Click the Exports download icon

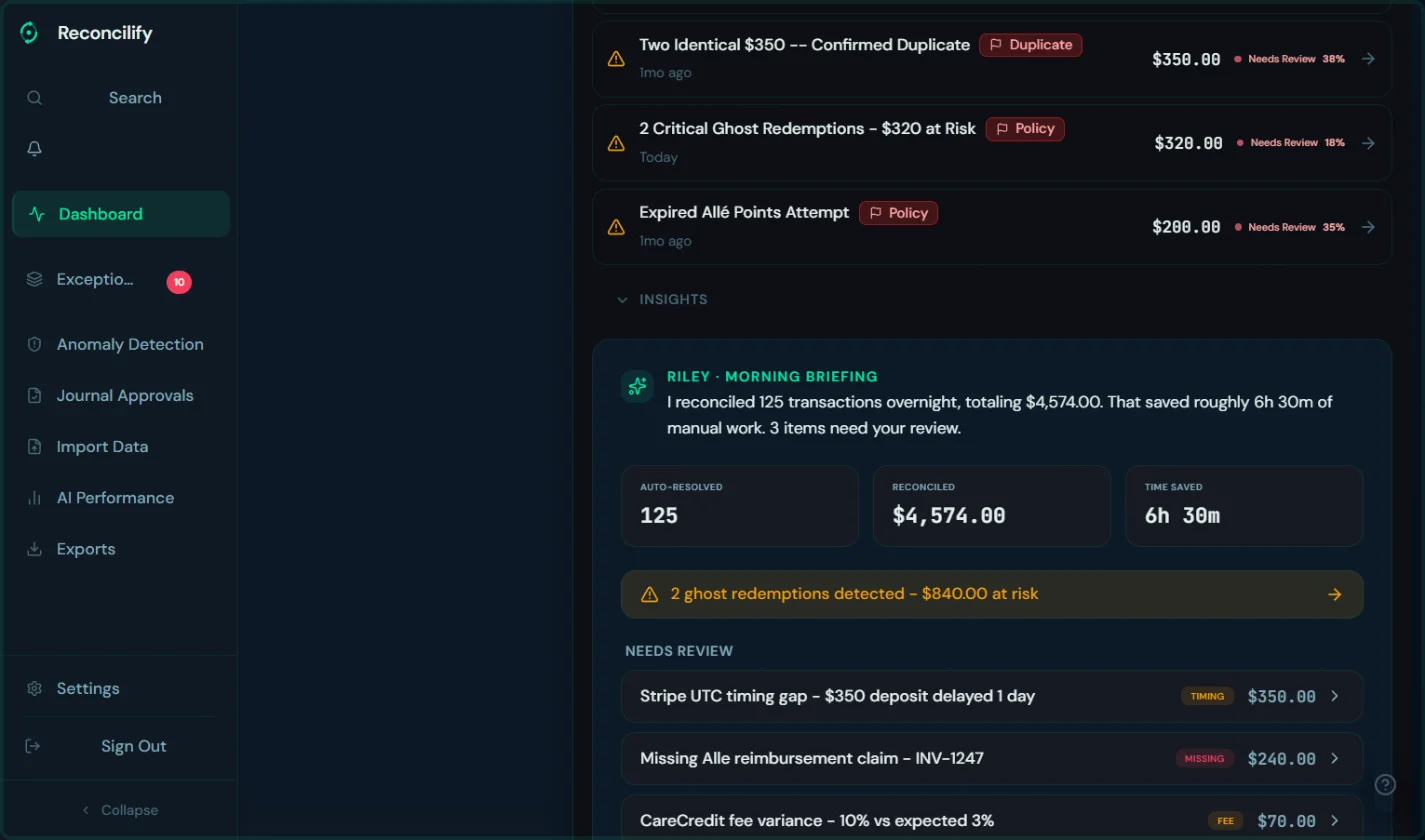coord(34,548)
